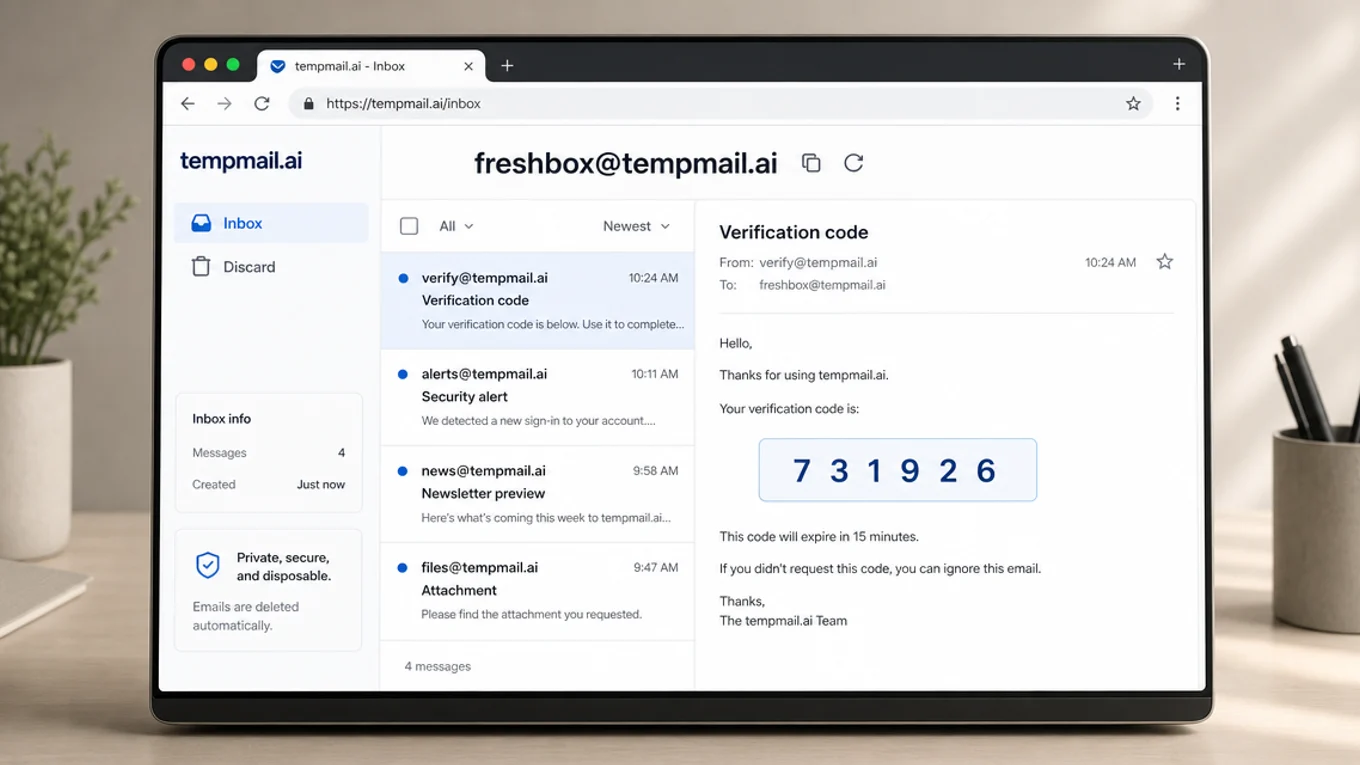The height and width of the screenshot is (765, 1360).
Task: Click the tempmail.ai logo text in the sidebar
Action: [241, 161]
